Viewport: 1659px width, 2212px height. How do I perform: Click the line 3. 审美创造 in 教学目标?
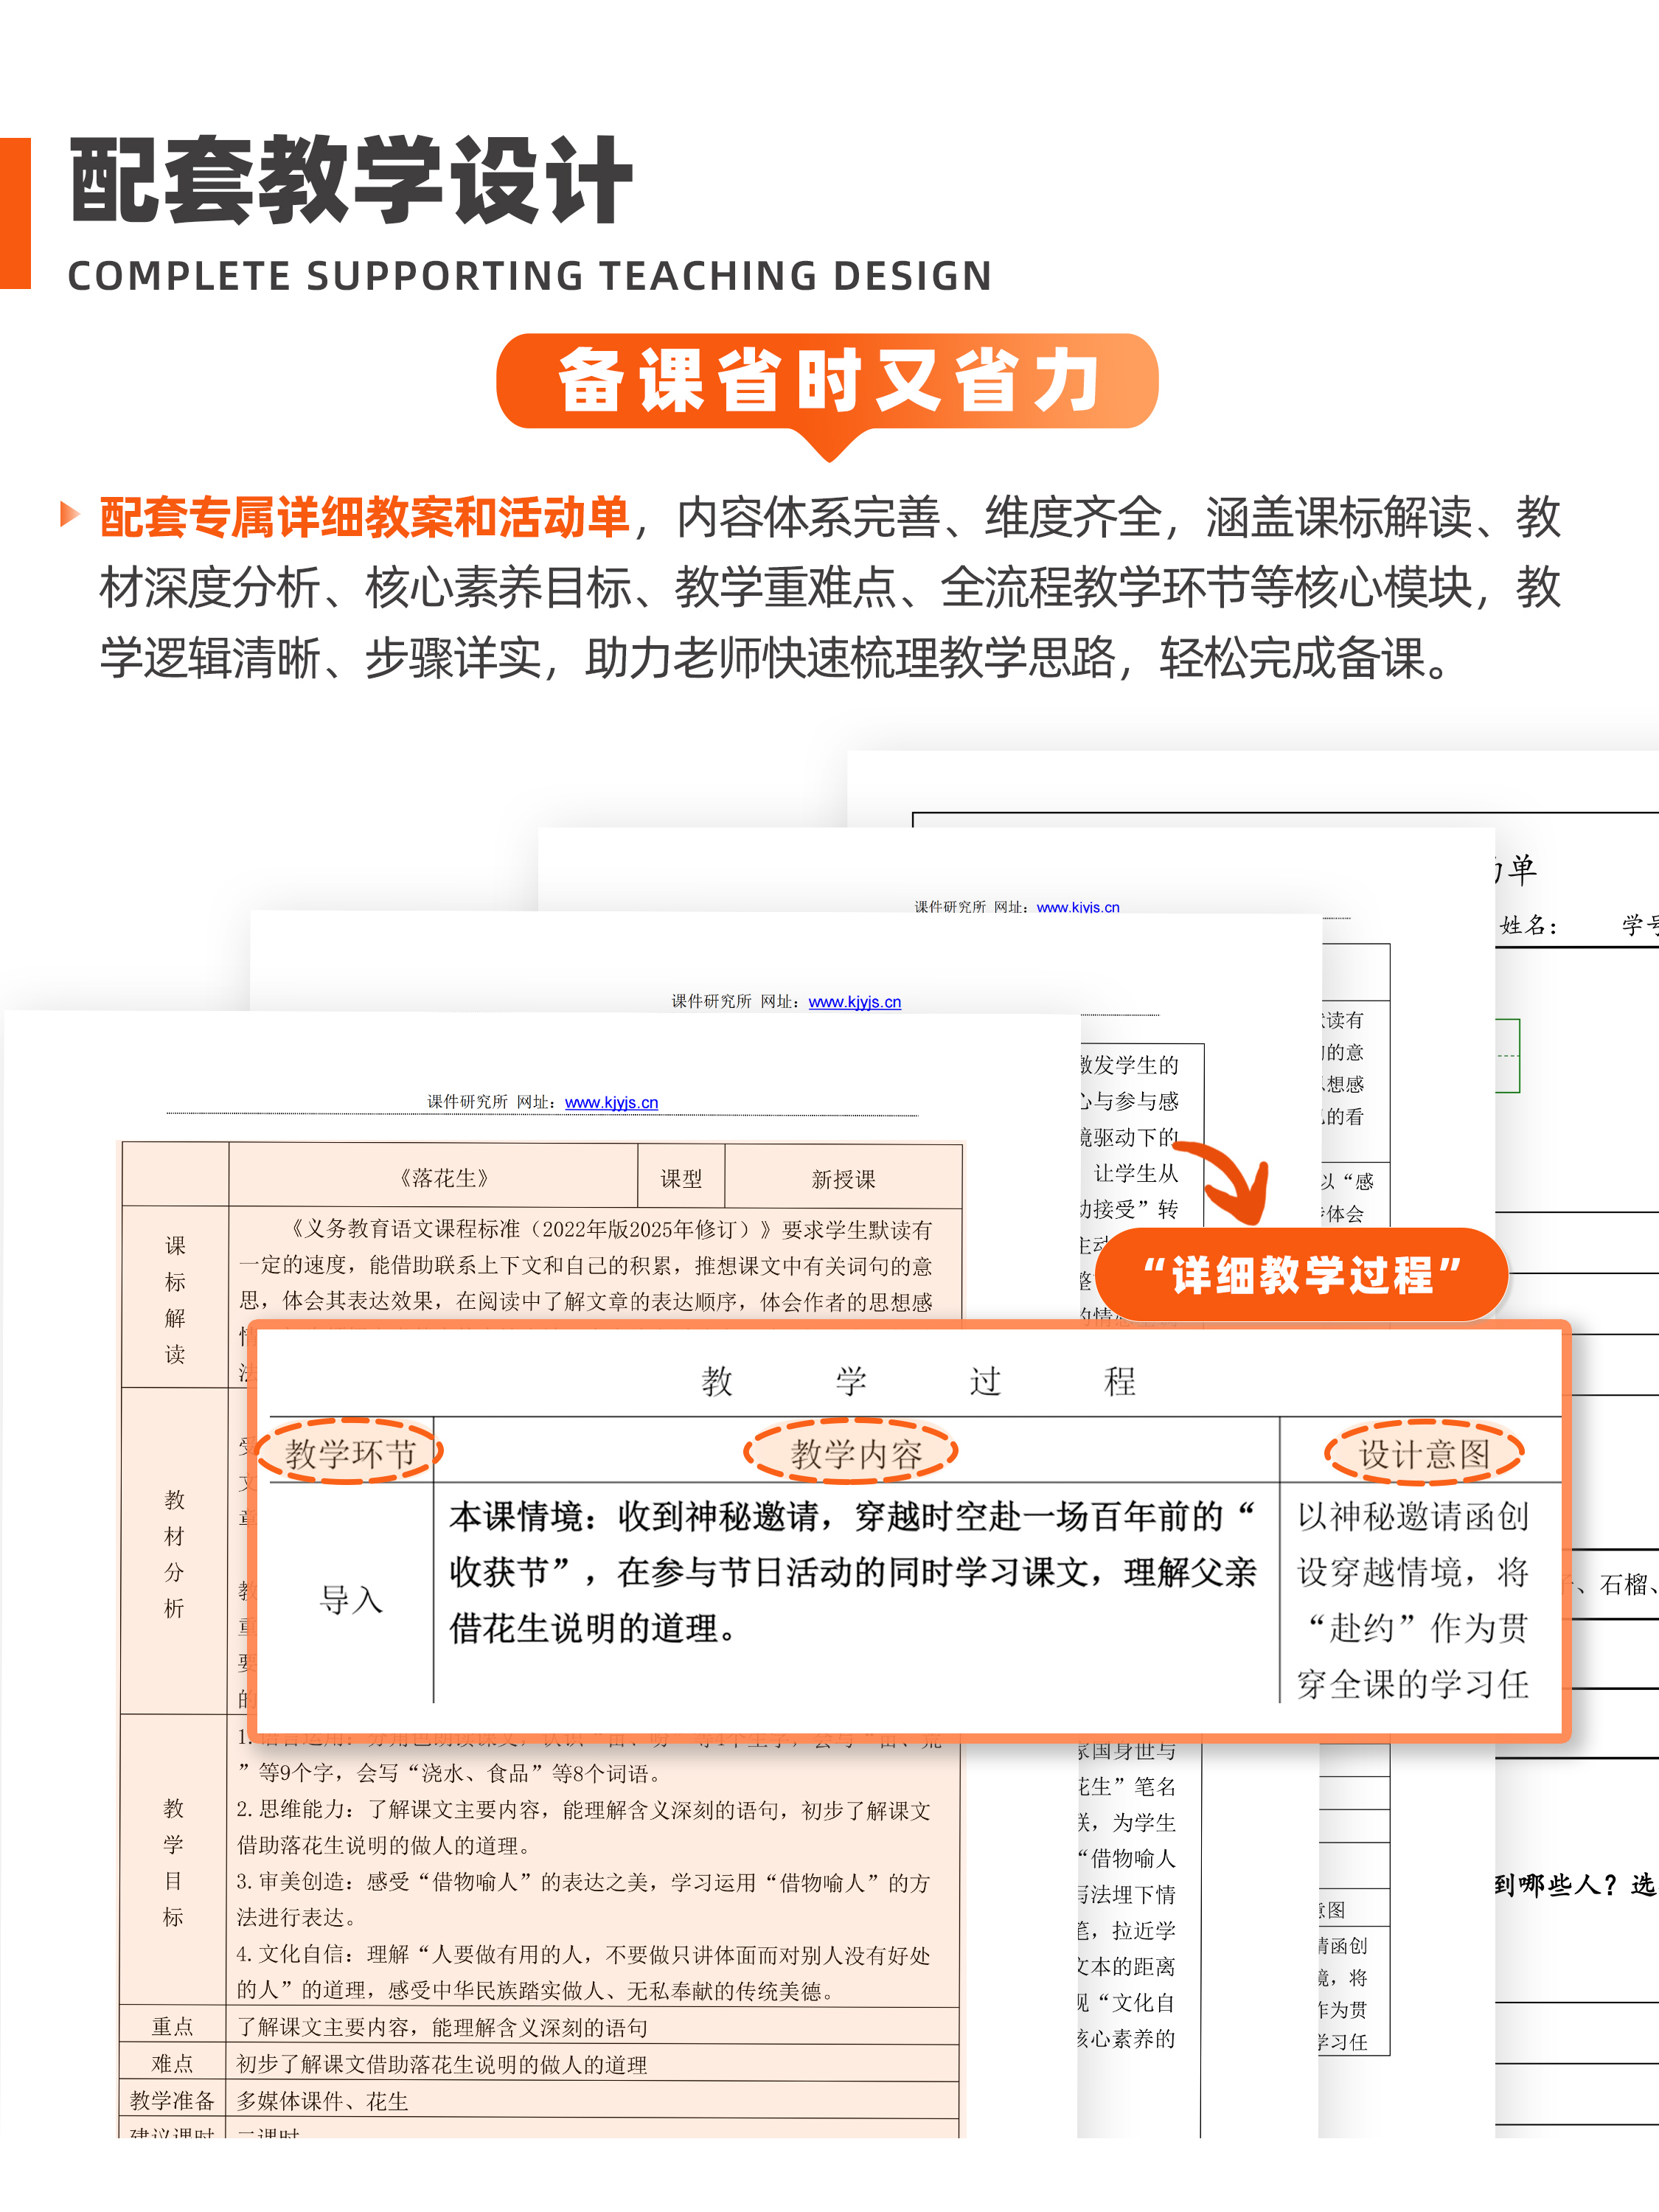pos(584,1899)
